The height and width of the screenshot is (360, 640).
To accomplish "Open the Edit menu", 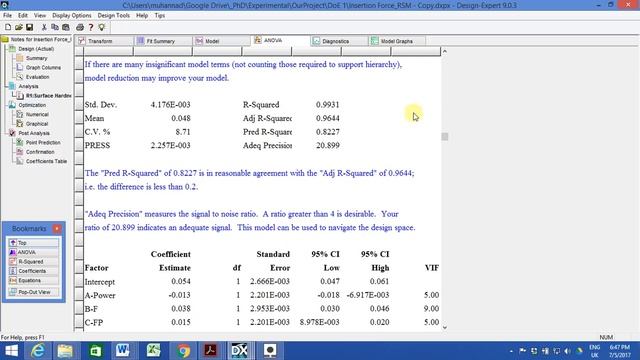I will pyautogui.click(x=23, y=16).
